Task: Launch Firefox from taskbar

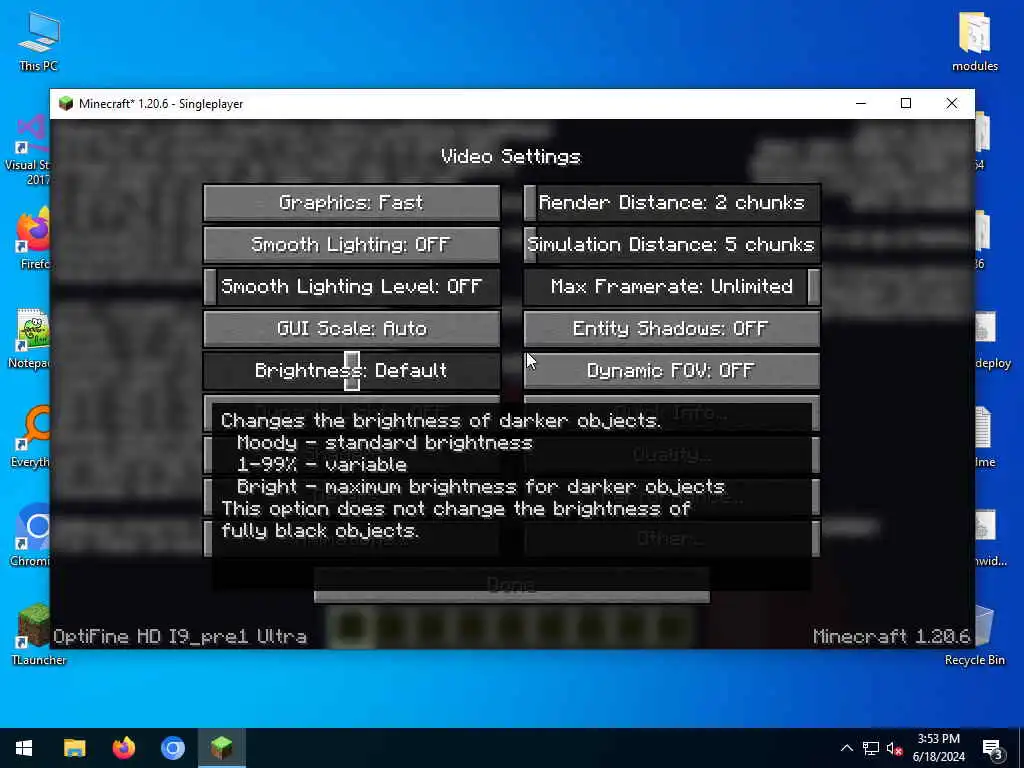Action: (x=123, y=748)
